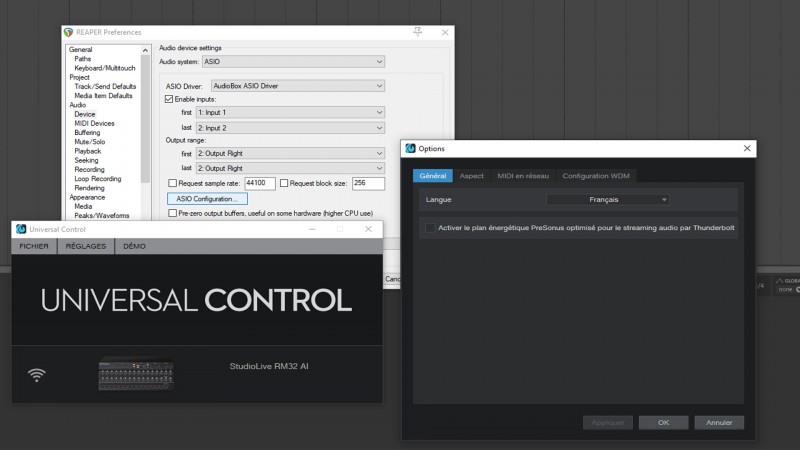Switch to the MIDI en réseau tab
Screen dimensions: 800x450
[x=522, y=176]
